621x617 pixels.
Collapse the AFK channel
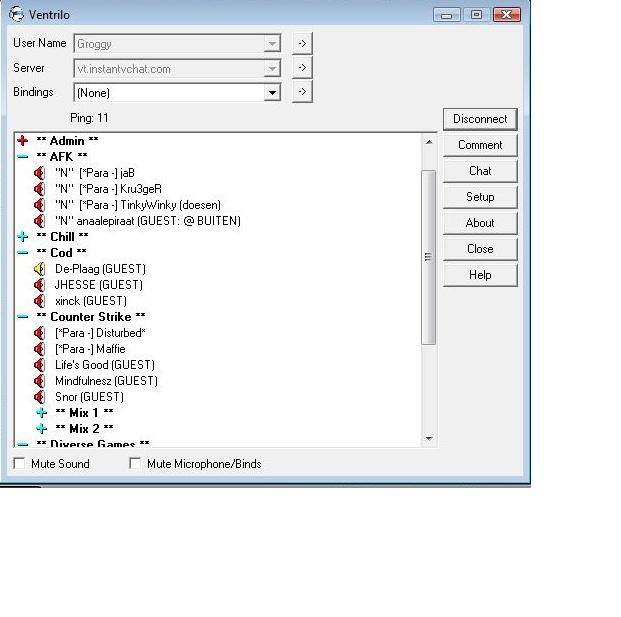23,157
